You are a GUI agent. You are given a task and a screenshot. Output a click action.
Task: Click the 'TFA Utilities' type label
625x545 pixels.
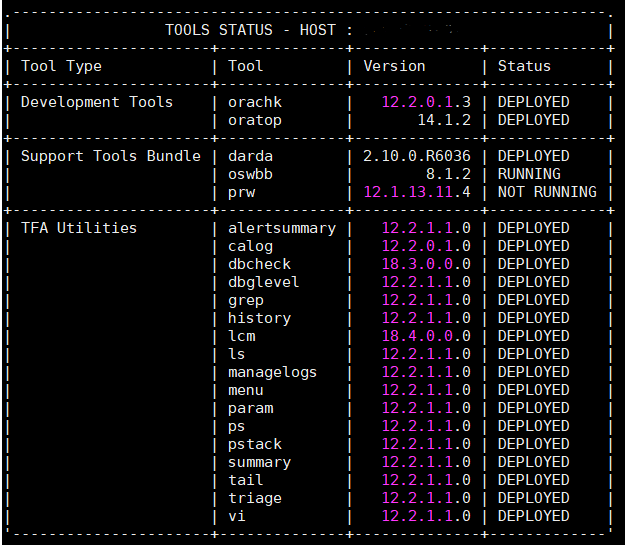point(79,228)
